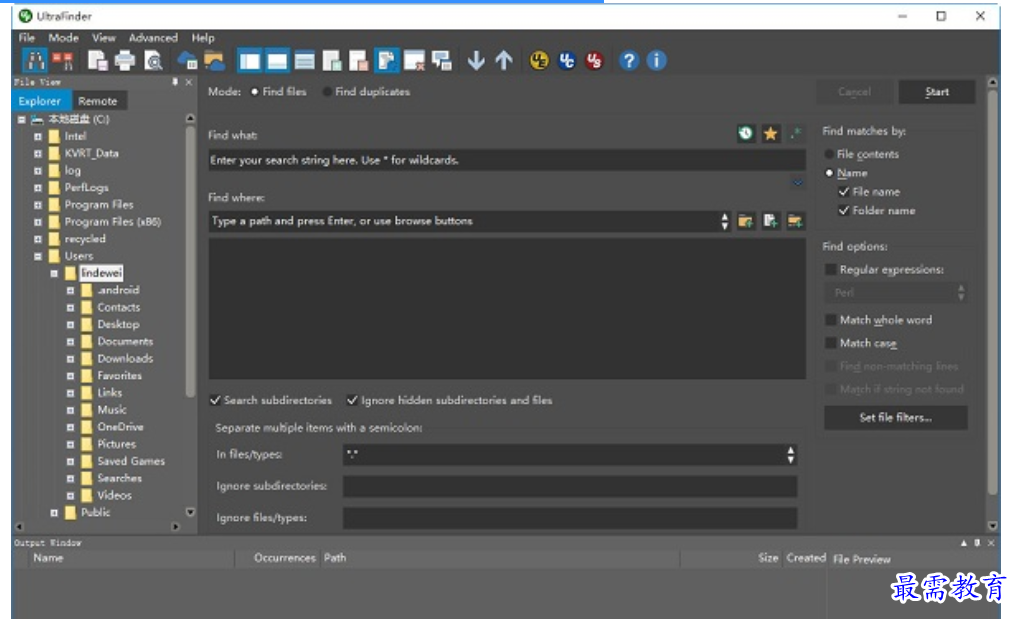Enable the Match case checkbox
Viewport: 1015px width, 619px height.
click(x=831, y=343)
